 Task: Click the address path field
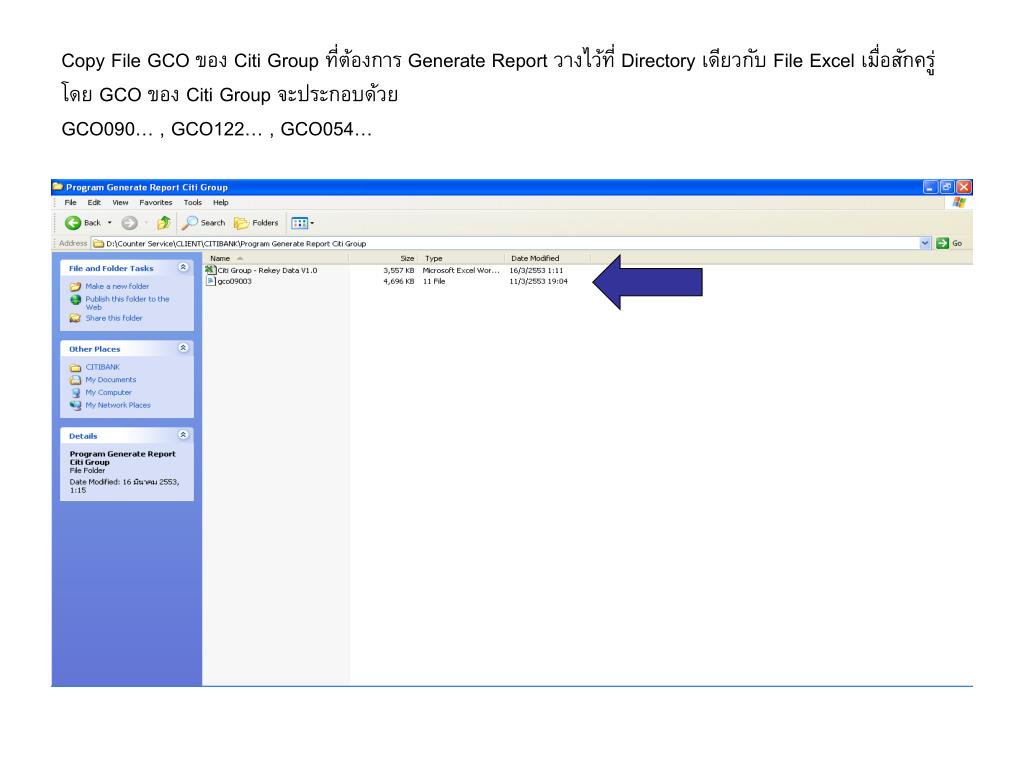tap(512, 244)
